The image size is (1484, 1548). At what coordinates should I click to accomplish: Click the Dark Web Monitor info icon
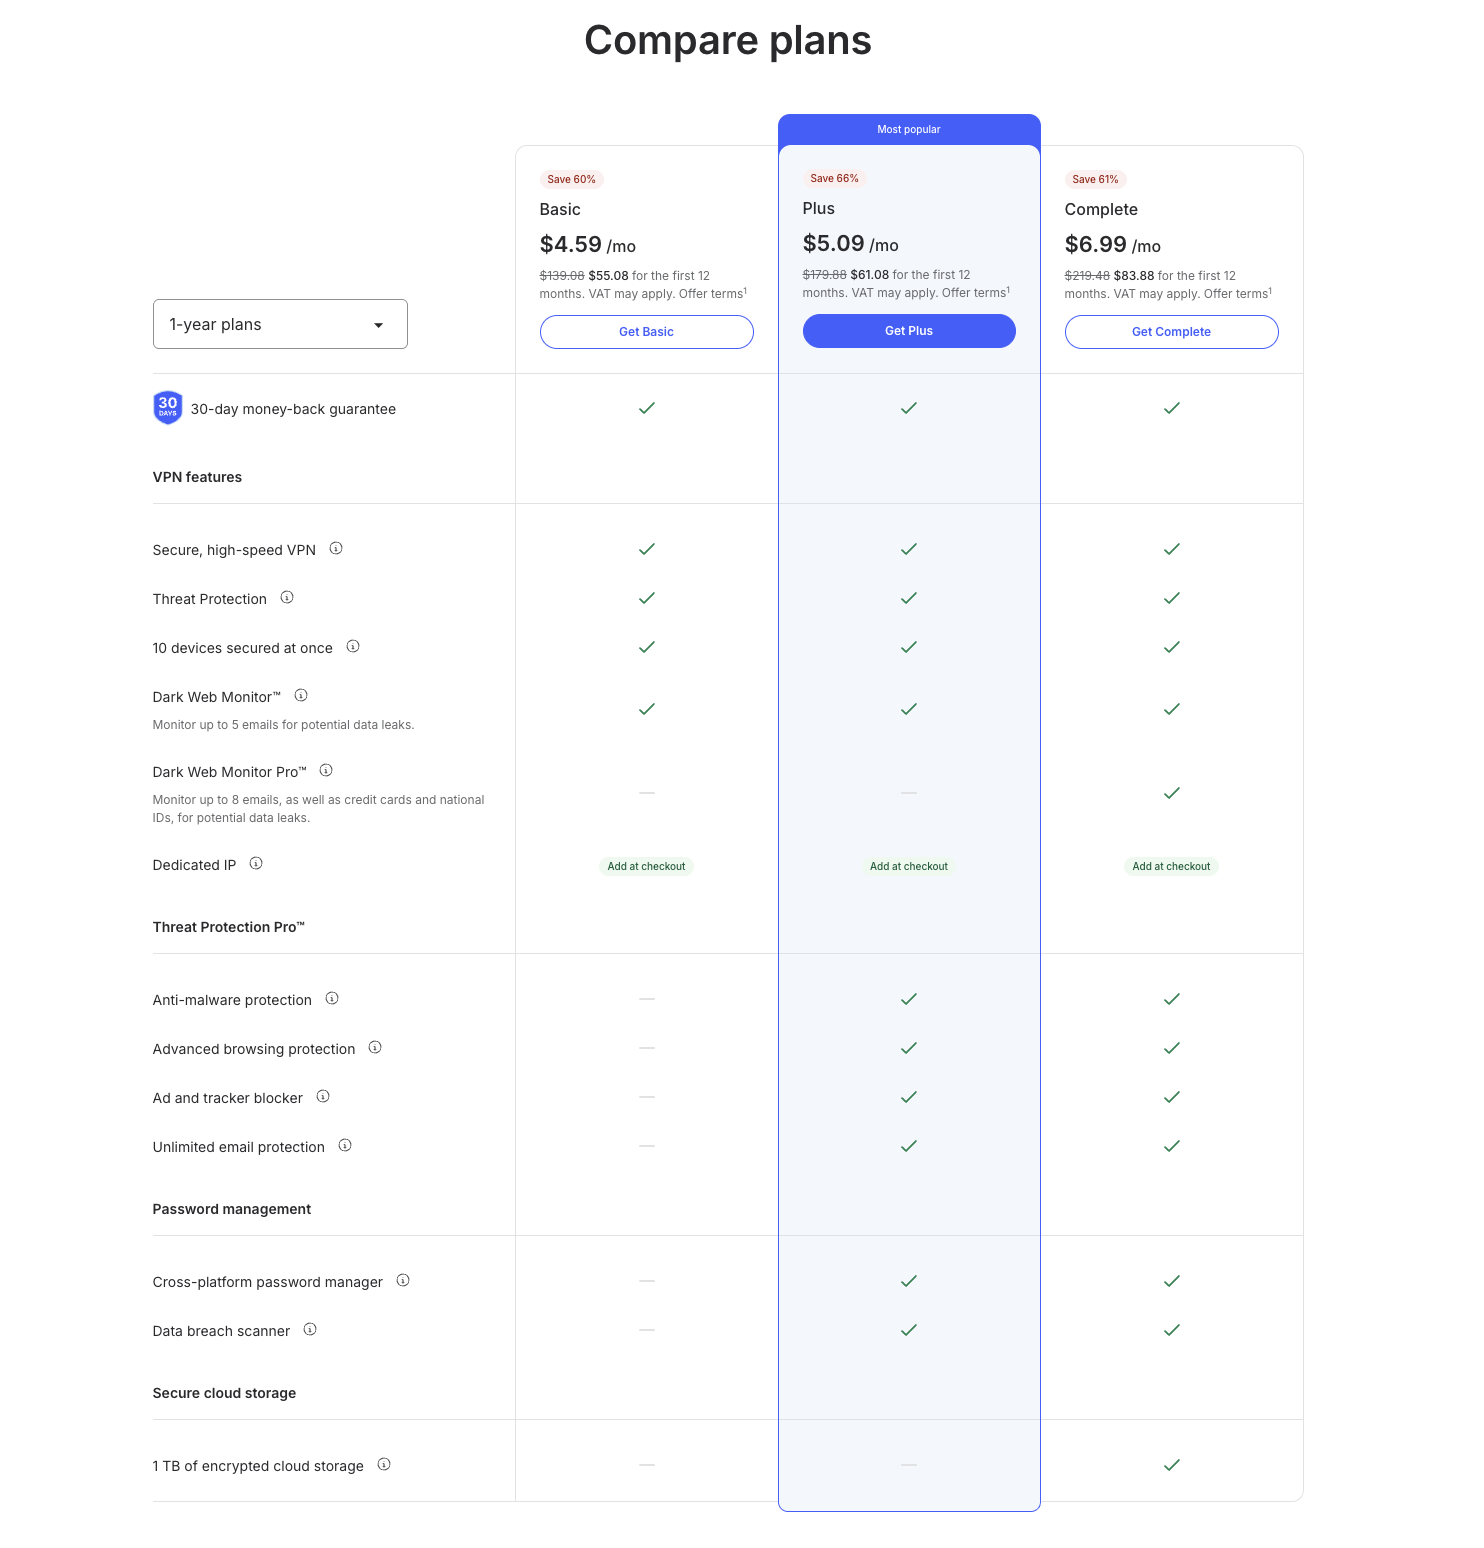click(301, 695)
